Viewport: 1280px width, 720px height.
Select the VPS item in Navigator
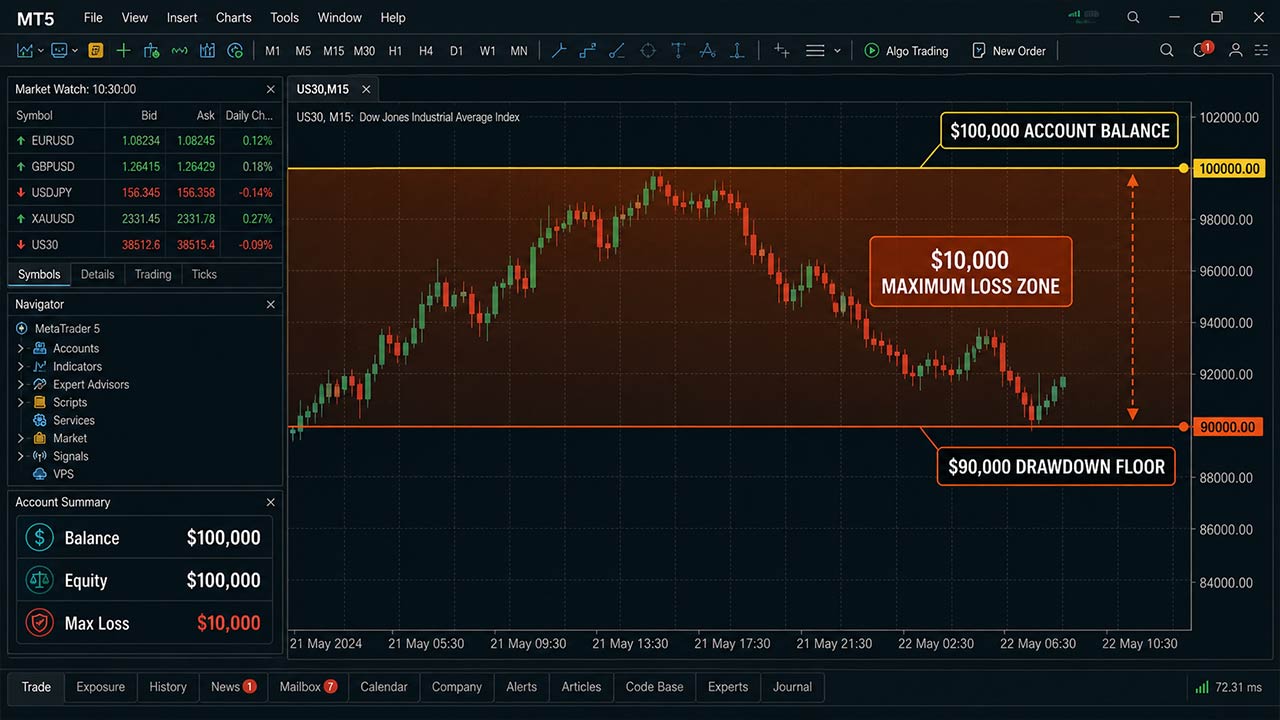tap(54, 474)
